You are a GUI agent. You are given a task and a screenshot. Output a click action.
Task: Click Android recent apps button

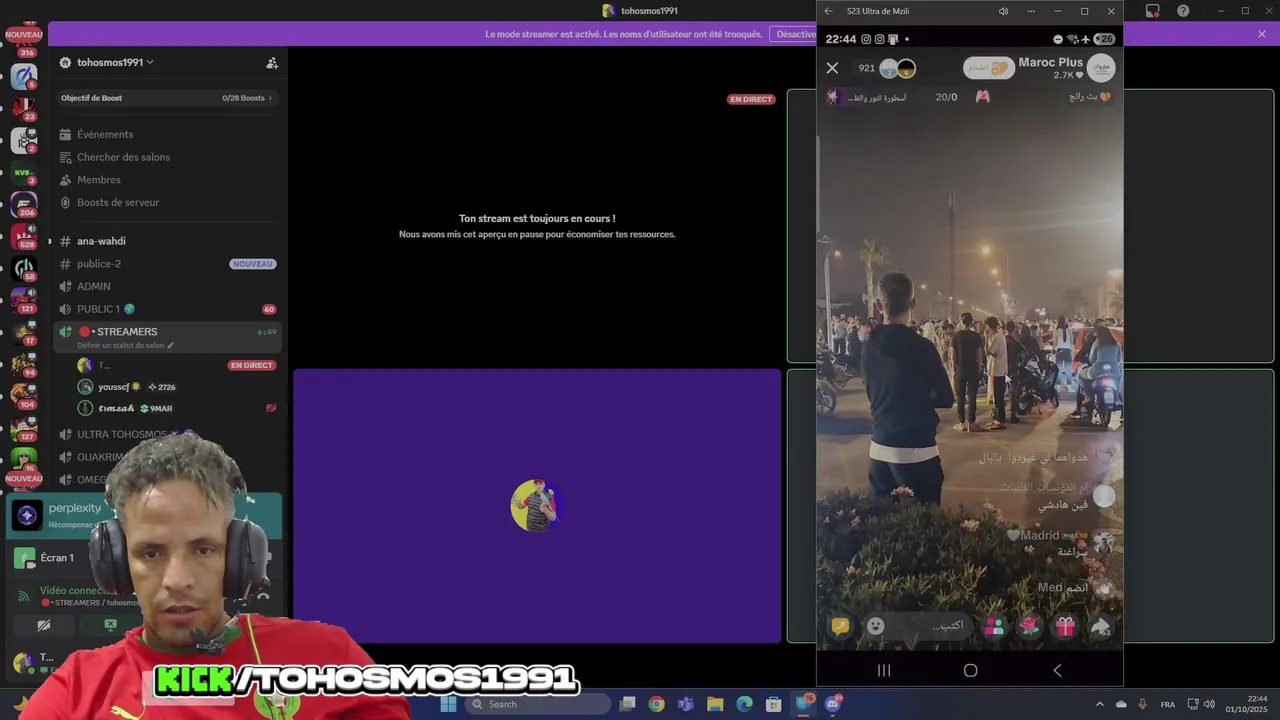[x=884, y=670]
